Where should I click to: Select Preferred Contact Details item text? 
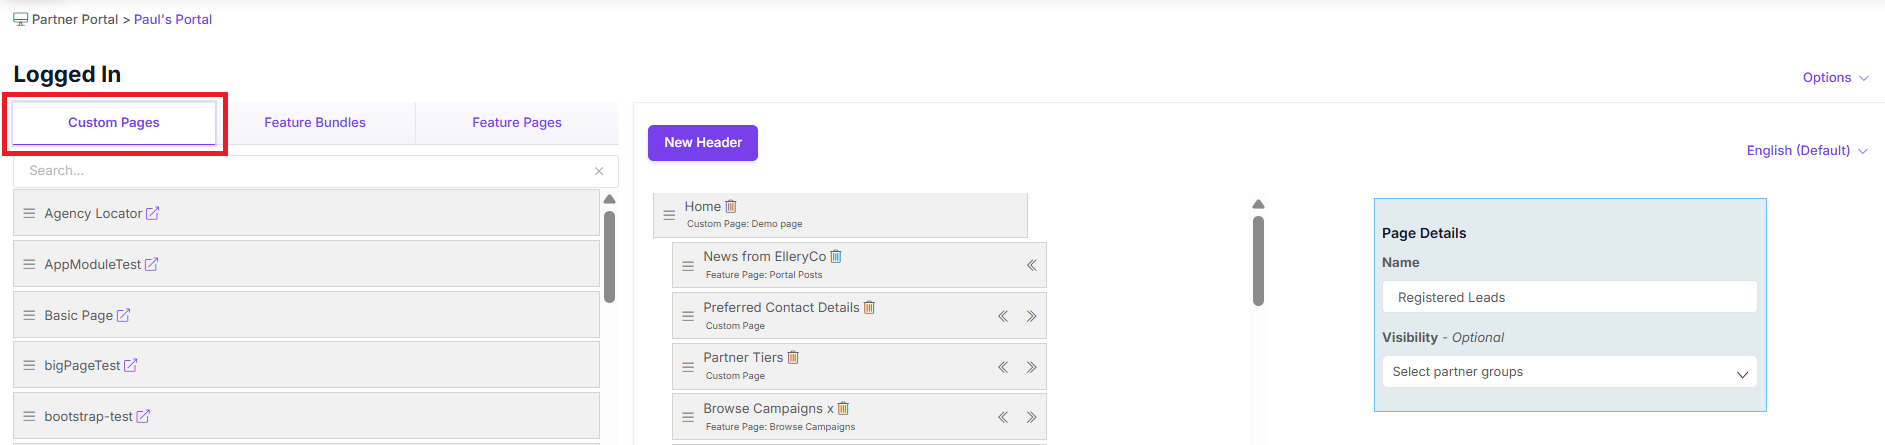(781, 307)
